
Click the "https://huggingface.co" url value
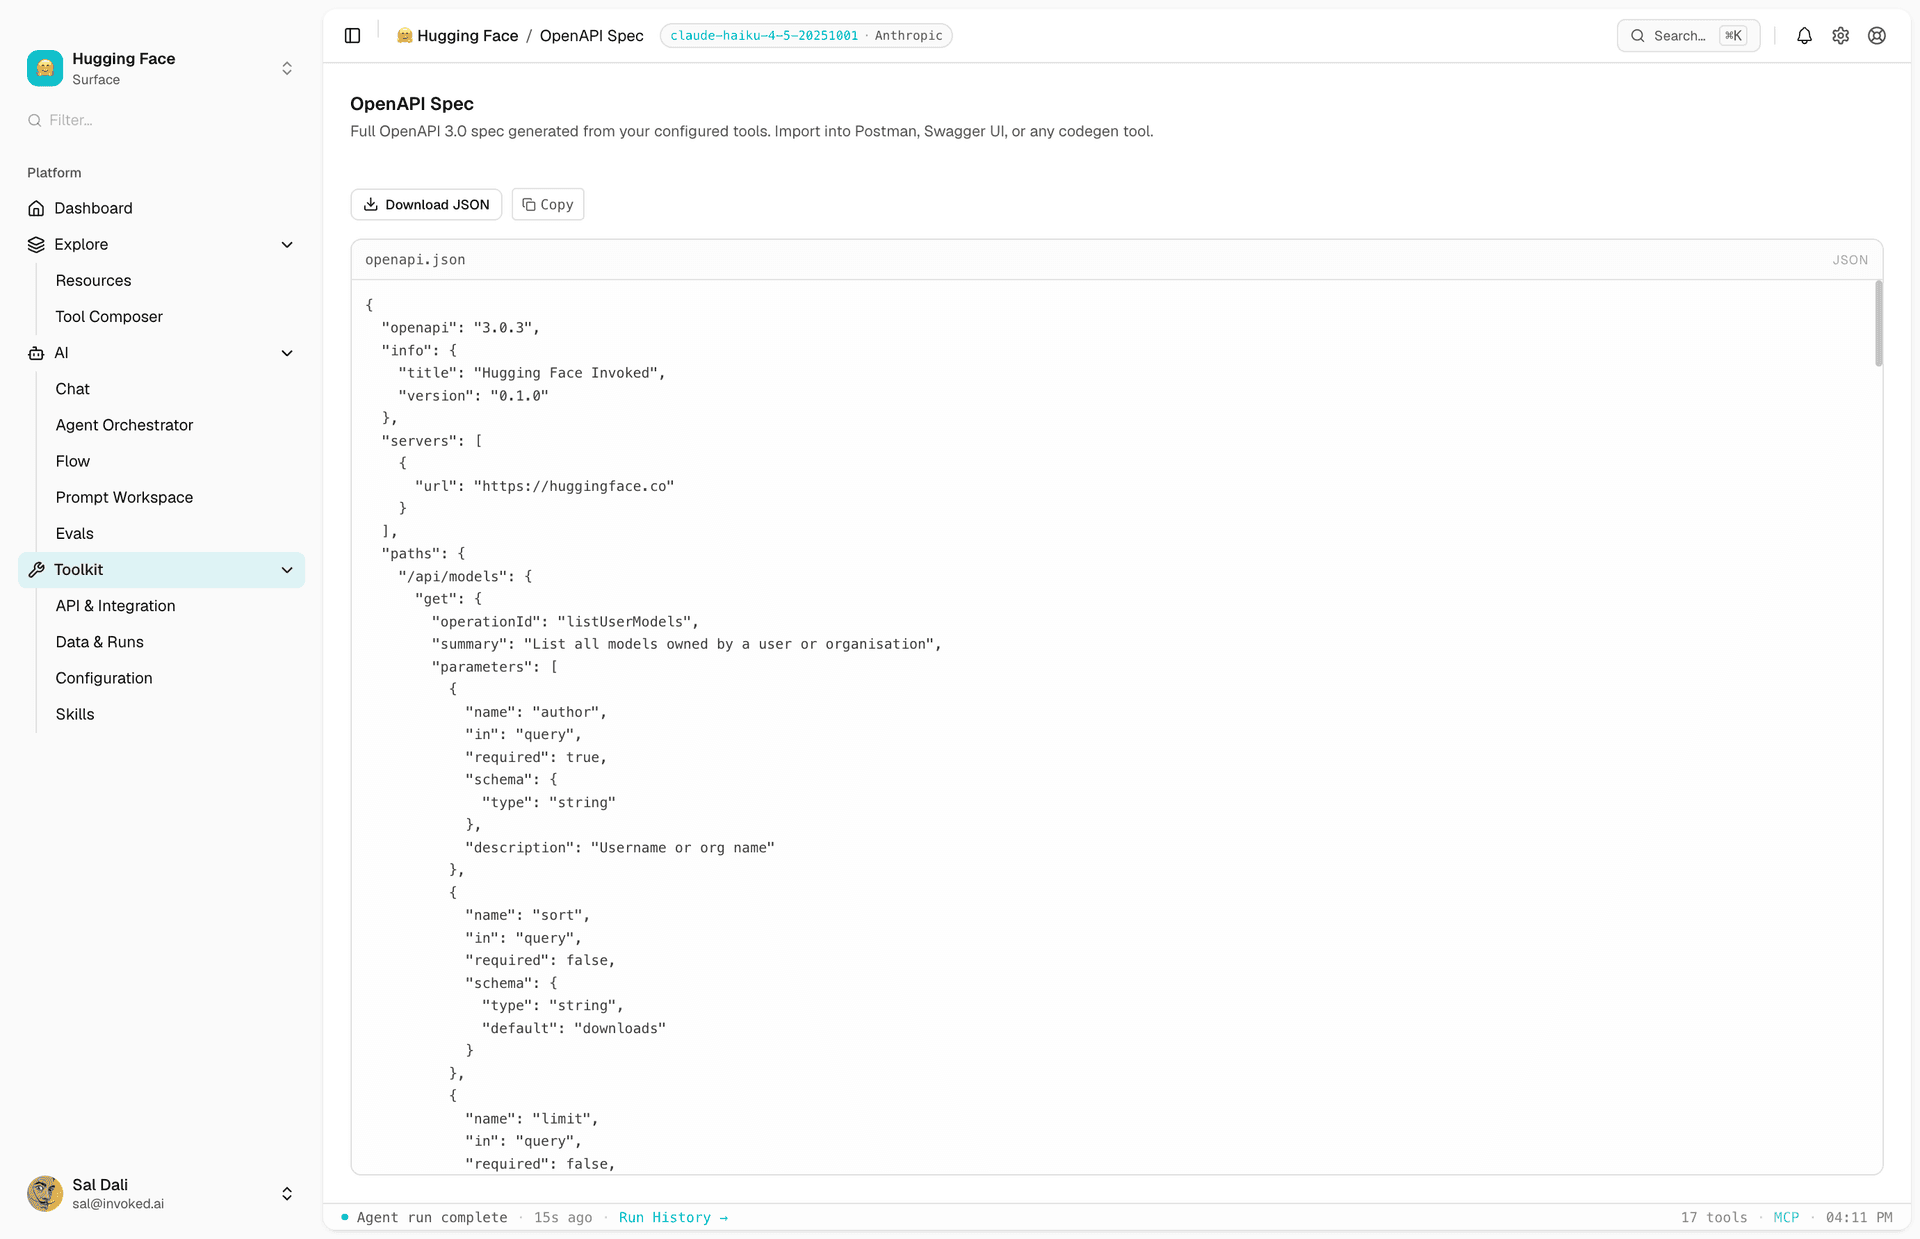click(574, 486)
